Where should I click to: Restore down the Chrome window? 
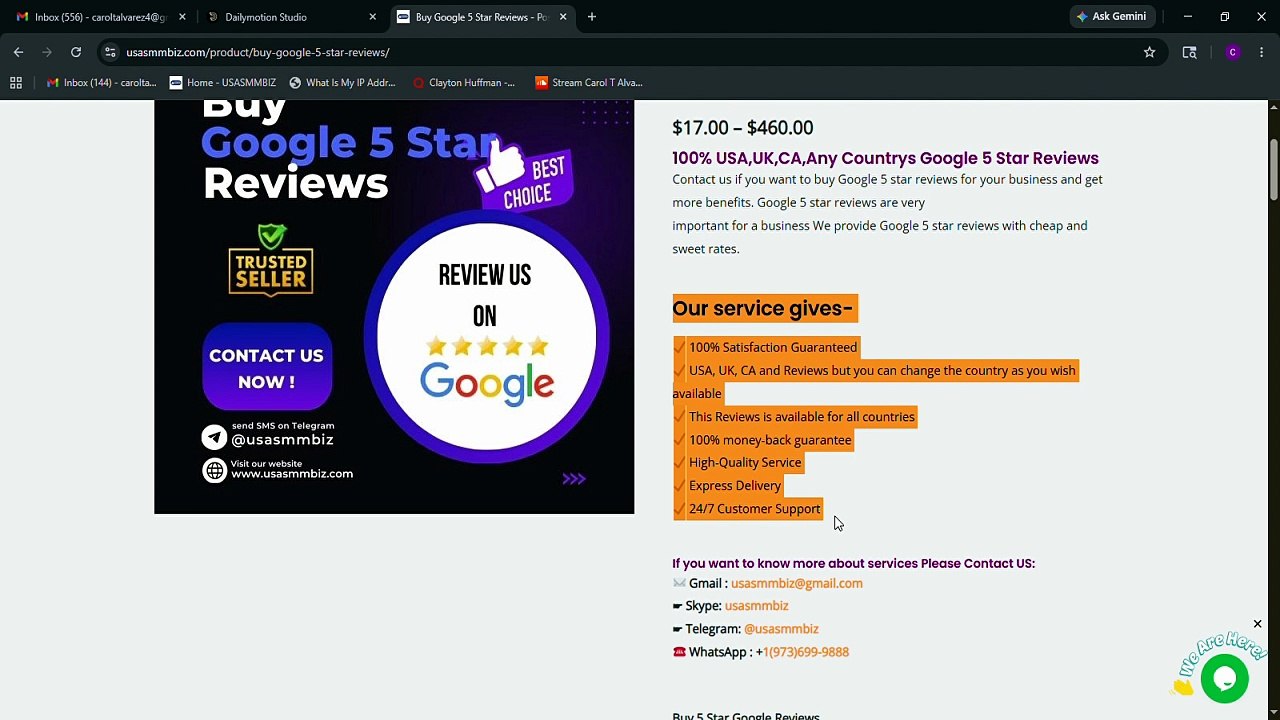pyautogui.click(x=1224, y=17)
